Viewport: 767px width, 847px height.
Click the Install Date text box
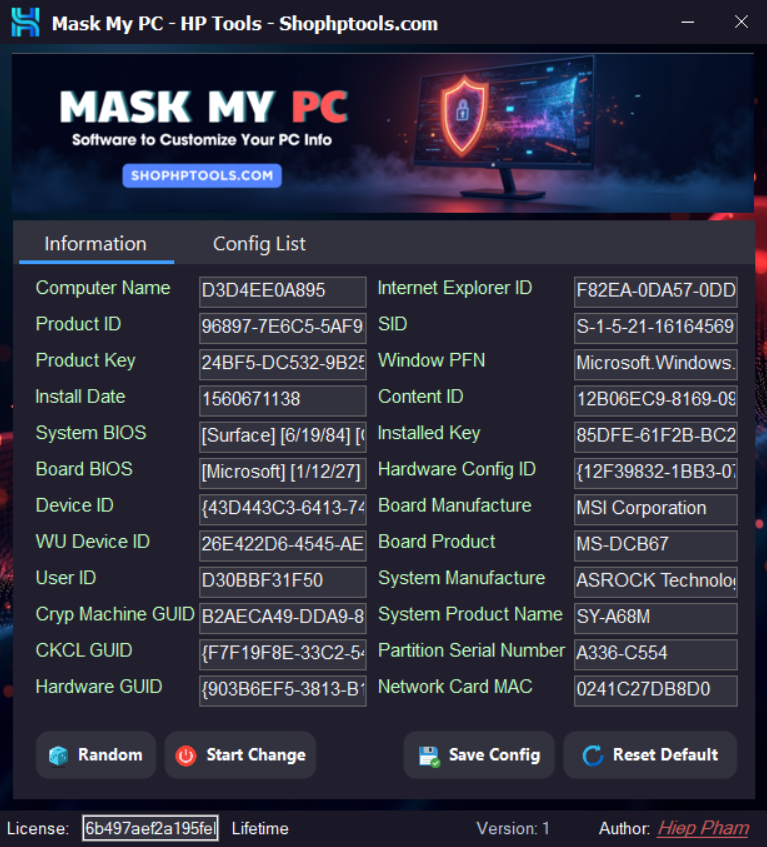click(282, 400)
